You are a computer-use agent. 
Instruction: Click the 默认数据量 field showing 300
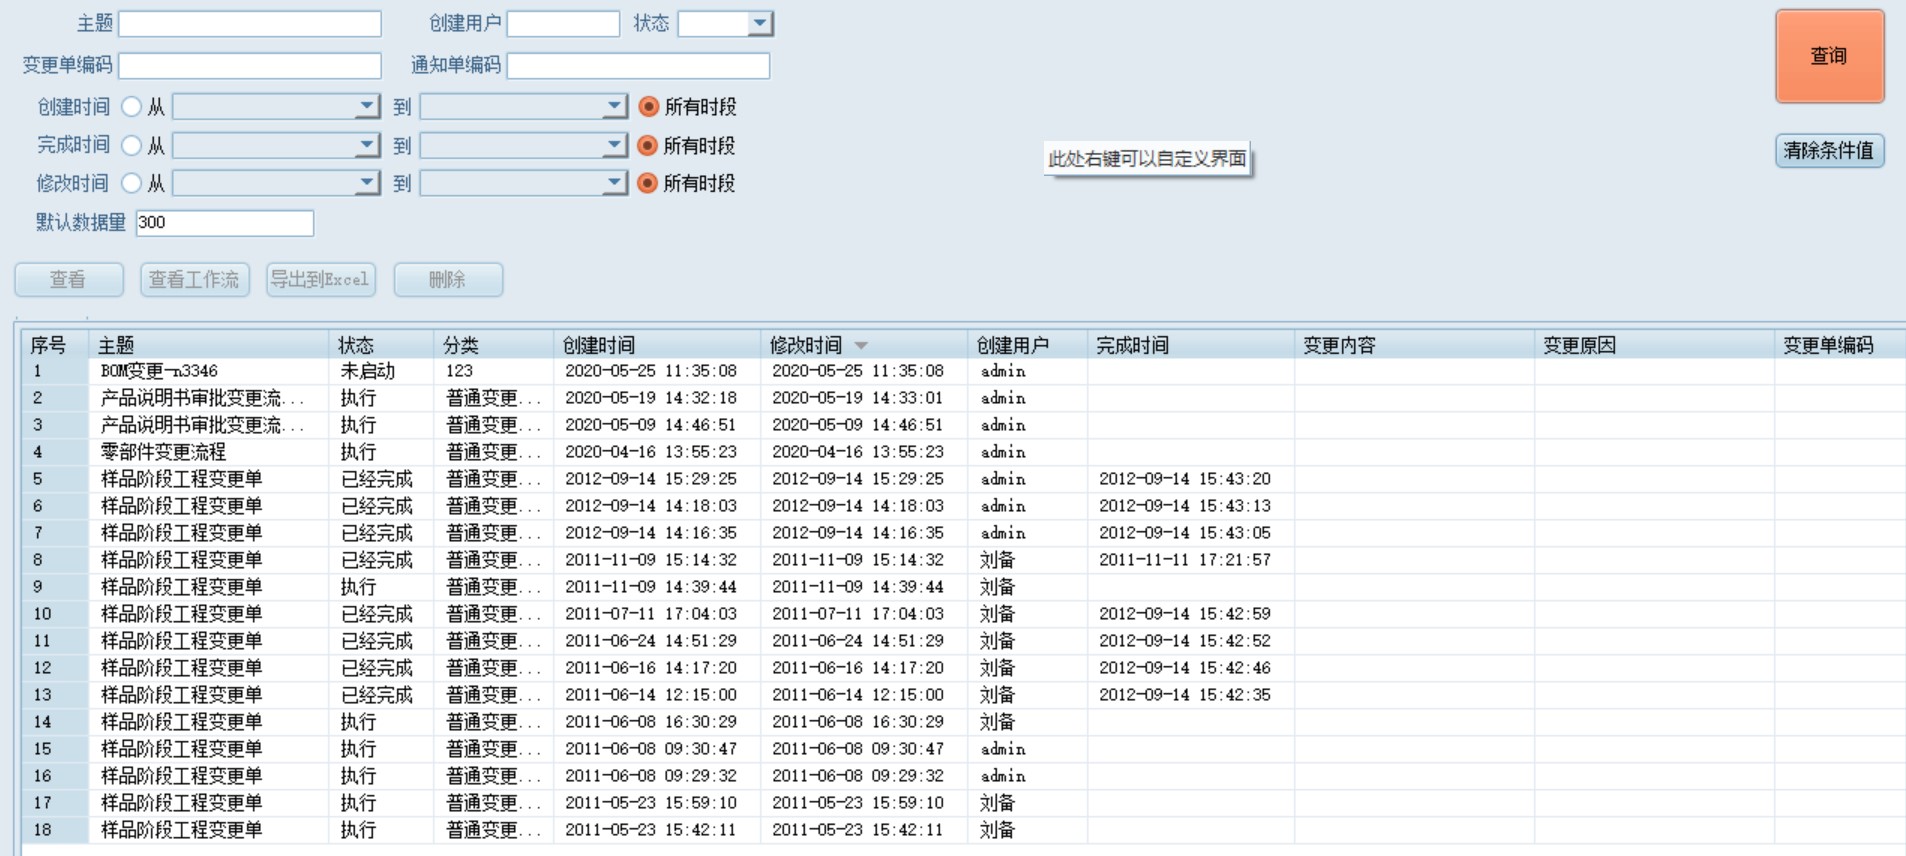224,223
